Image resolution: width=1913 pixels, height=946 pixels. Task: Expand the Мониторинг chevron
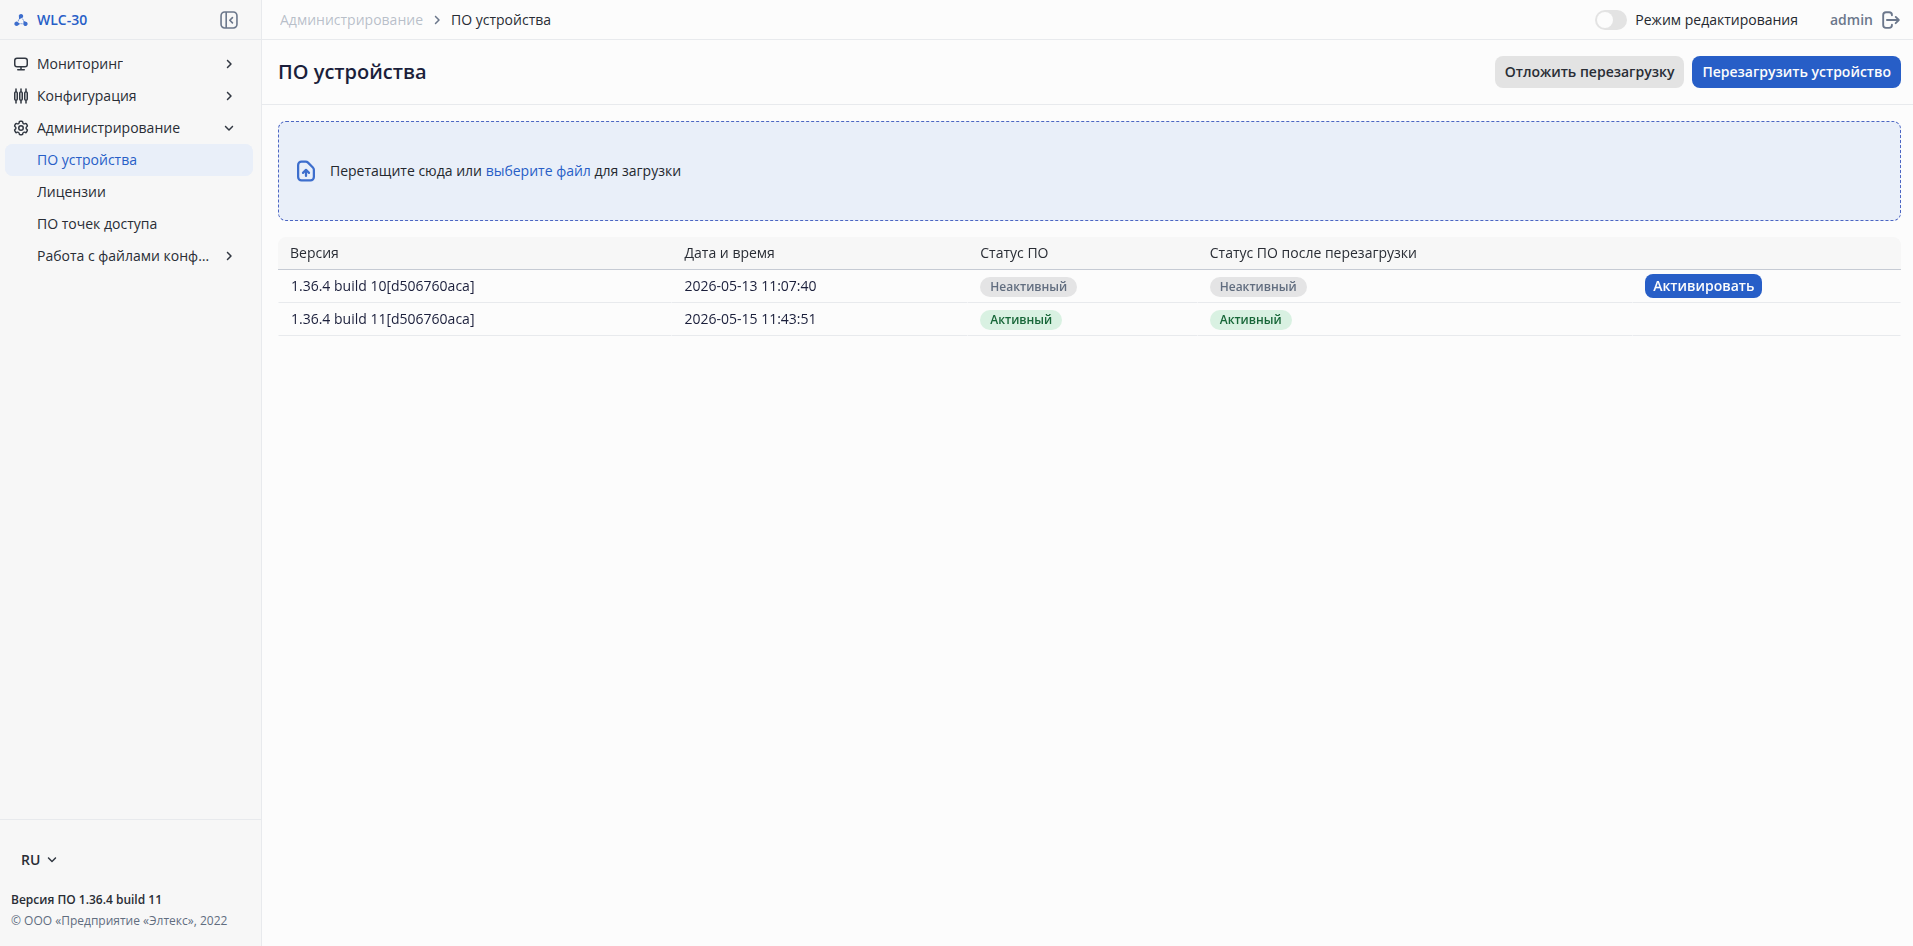pos(229,64)
